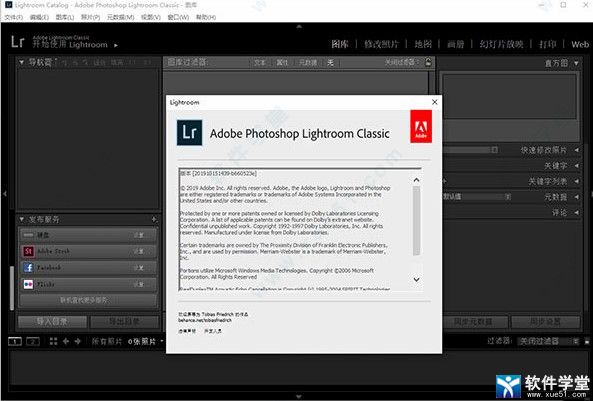Click the Lr logo in about dialog
Screen dimensions: 593x401
click(x=189, y=133)
